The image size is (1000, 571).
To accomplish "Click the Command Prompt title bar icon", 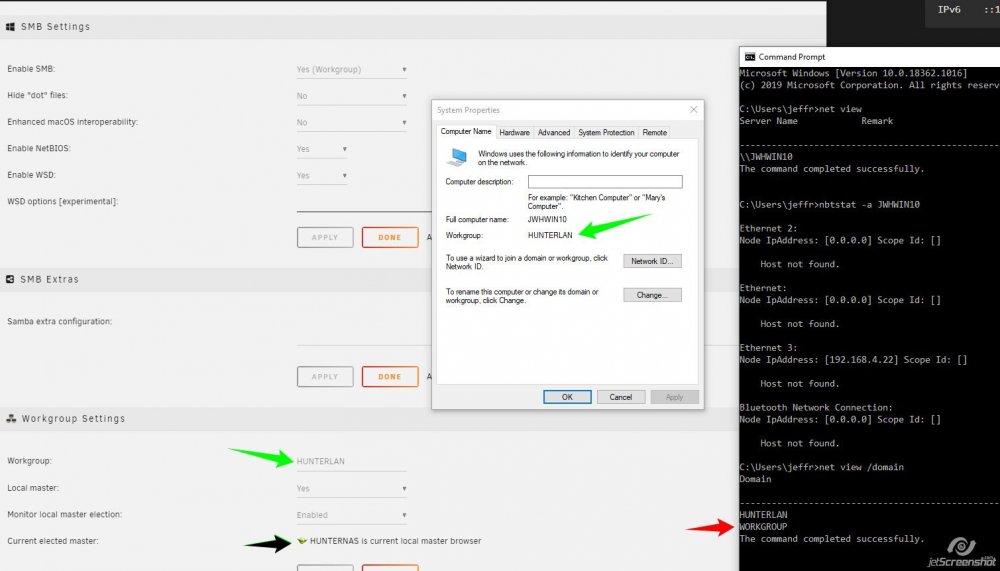I will (x=750, y=57).
